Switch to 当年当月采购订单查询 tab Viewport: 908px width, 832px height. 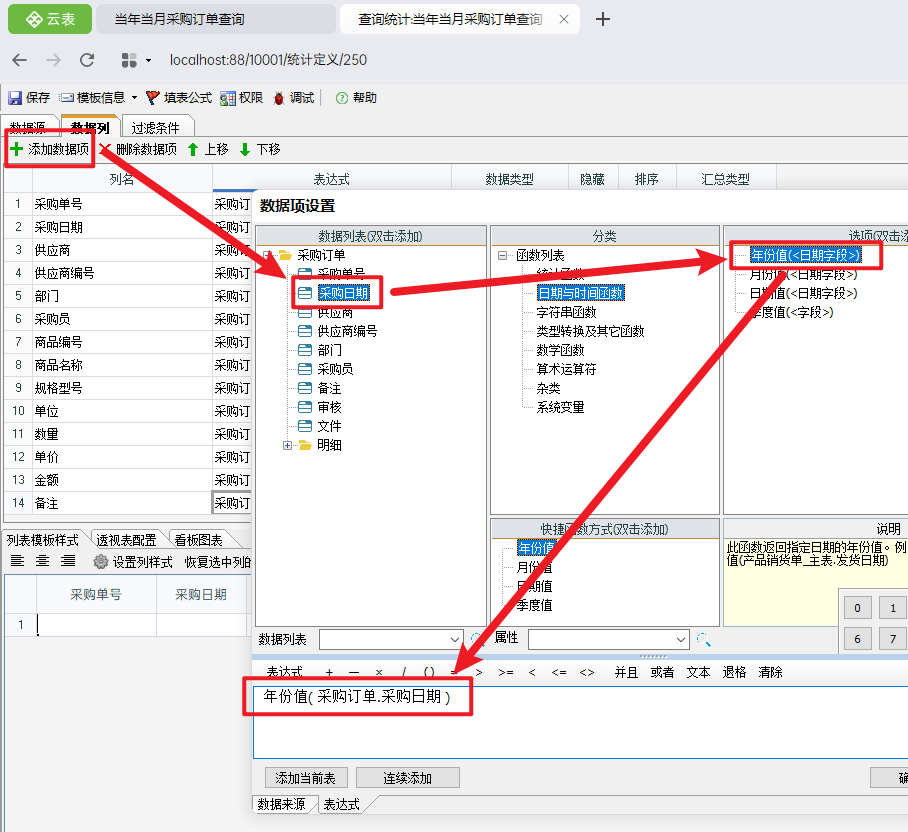pyautogui.click(x=215, y=19)
